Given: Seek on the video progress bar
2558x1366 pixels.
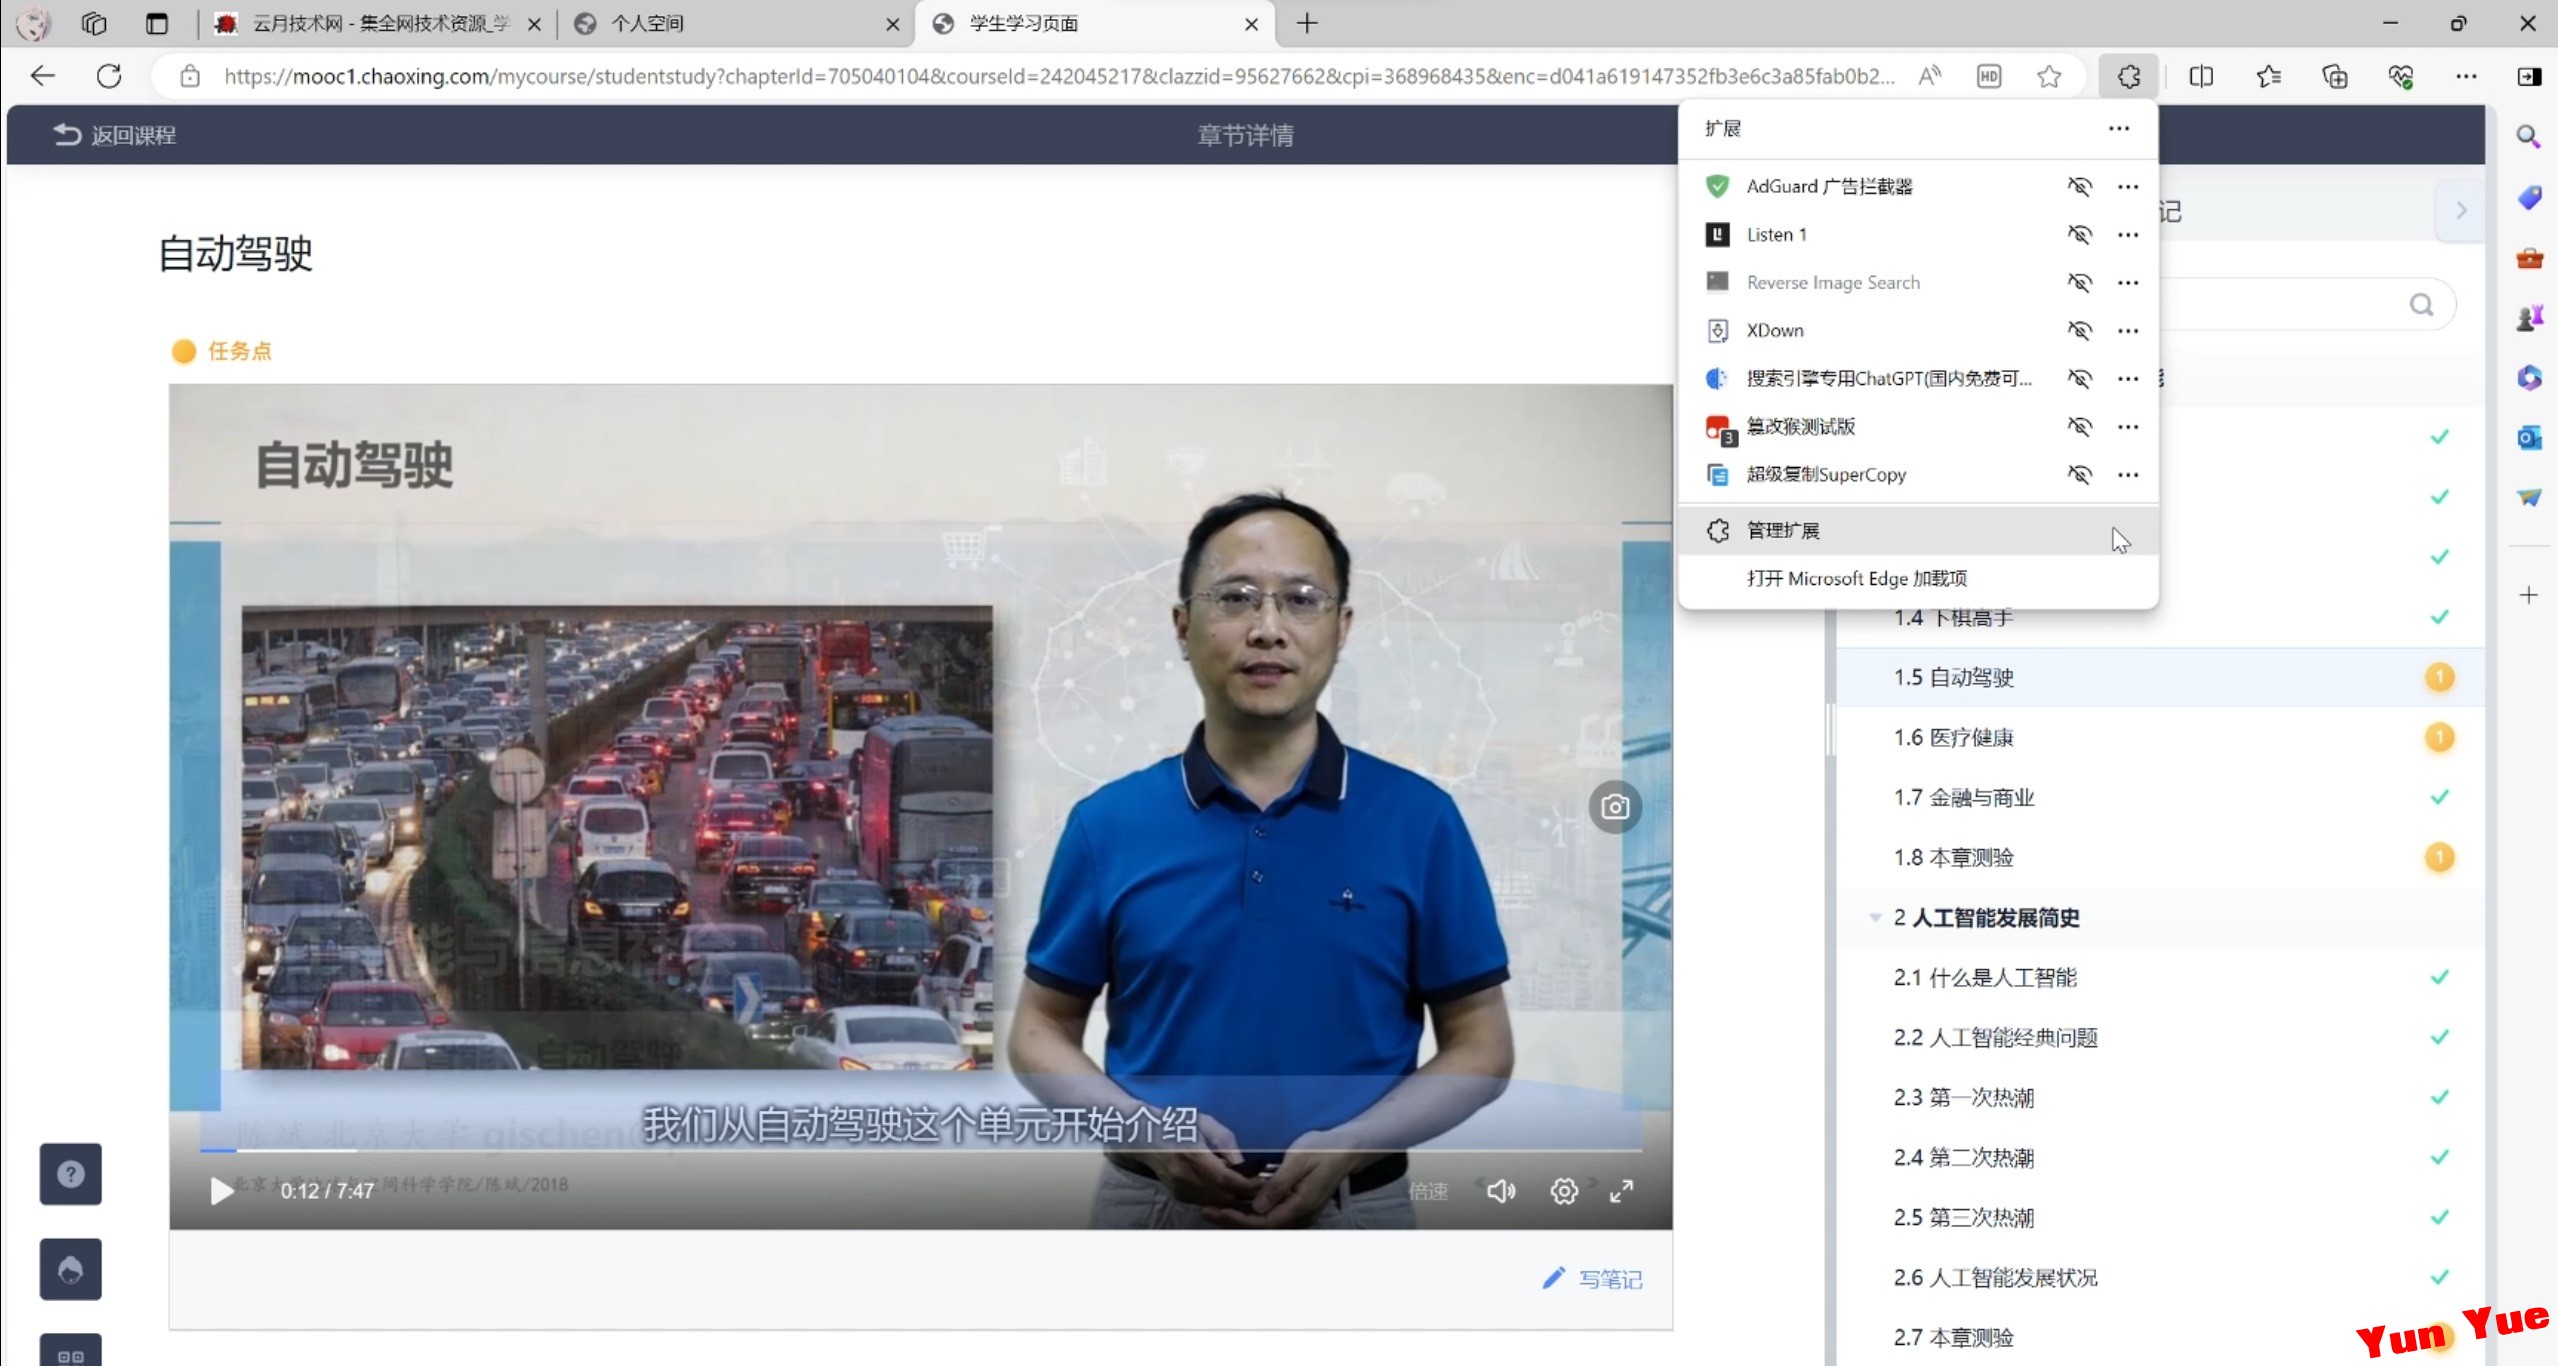Looking at the screenshot, I should click(920, 1150).
